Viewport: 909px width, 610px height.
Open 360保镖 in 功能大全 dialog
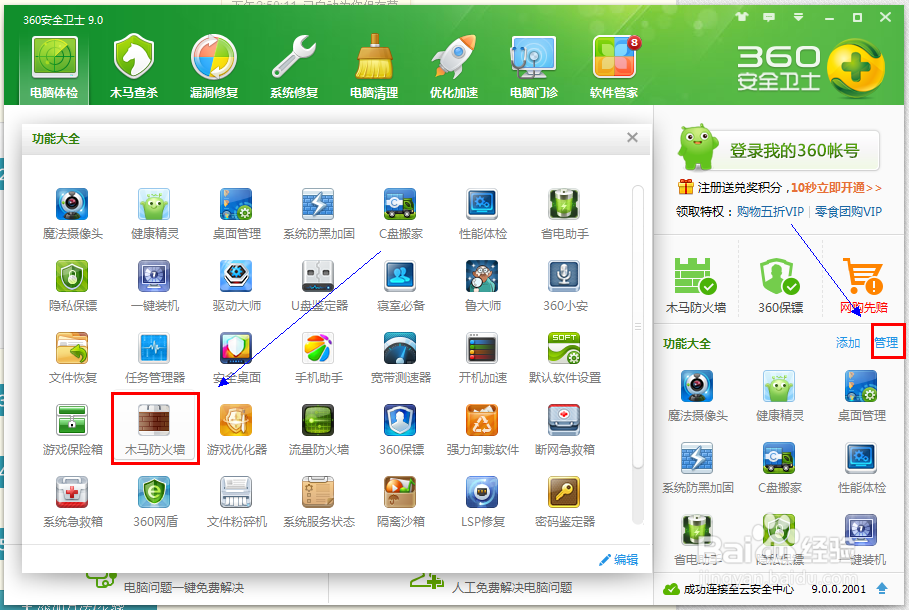point(401,430)
